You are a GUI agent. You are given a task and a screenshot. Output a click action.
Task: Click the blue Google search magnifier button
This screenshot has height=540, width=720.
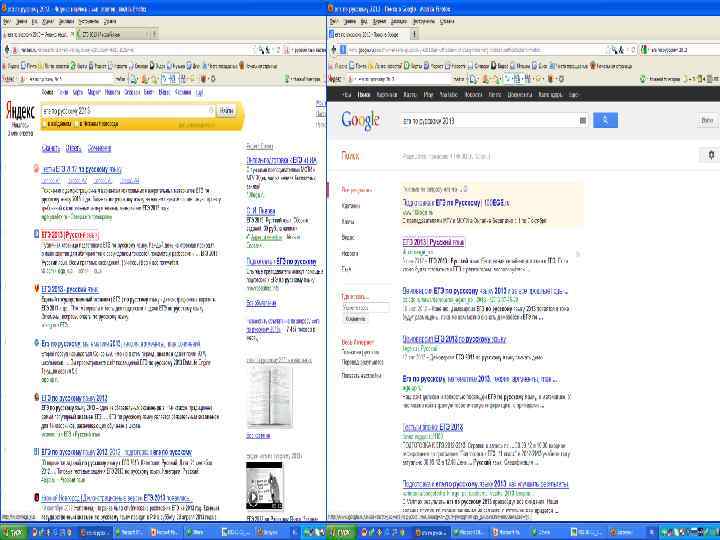click(x=605, y=120)
